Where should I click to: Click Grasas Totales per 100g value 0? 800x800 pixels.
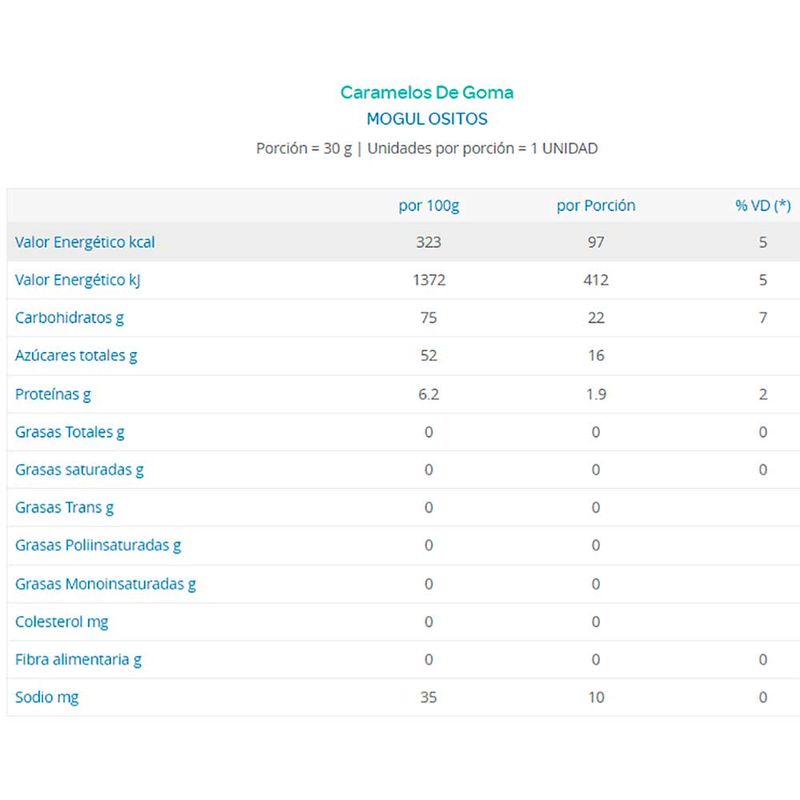pos(429,432)
